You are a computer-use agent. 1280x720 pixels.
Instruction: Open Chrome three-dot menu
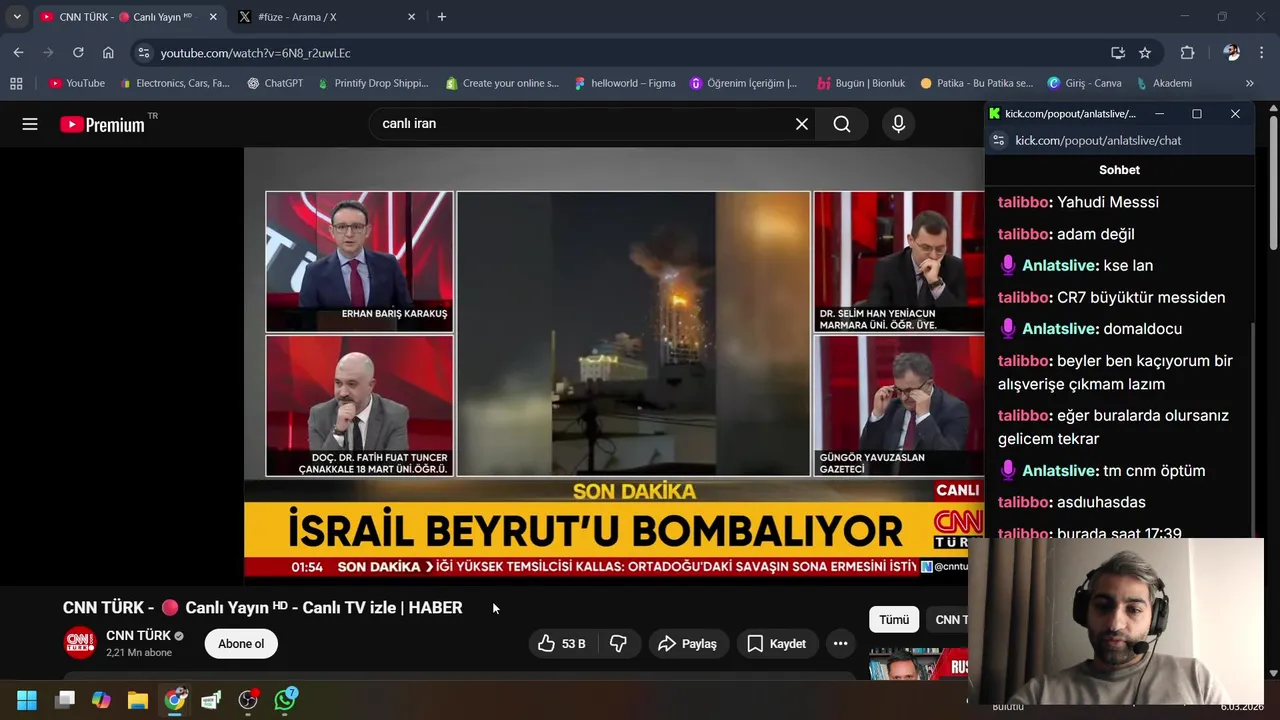pos(1261,53)
